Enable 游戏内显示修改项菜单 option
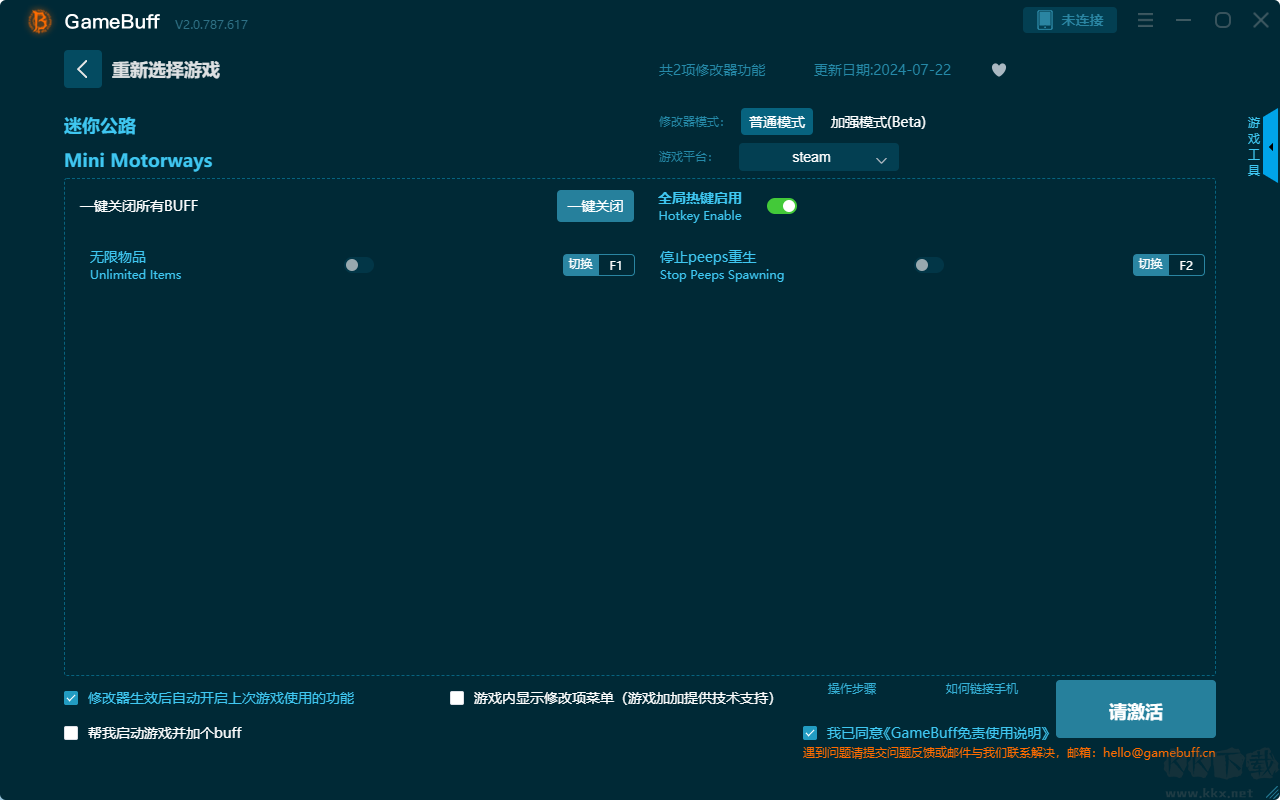The image size is (1280, 800). click(456, 698)
